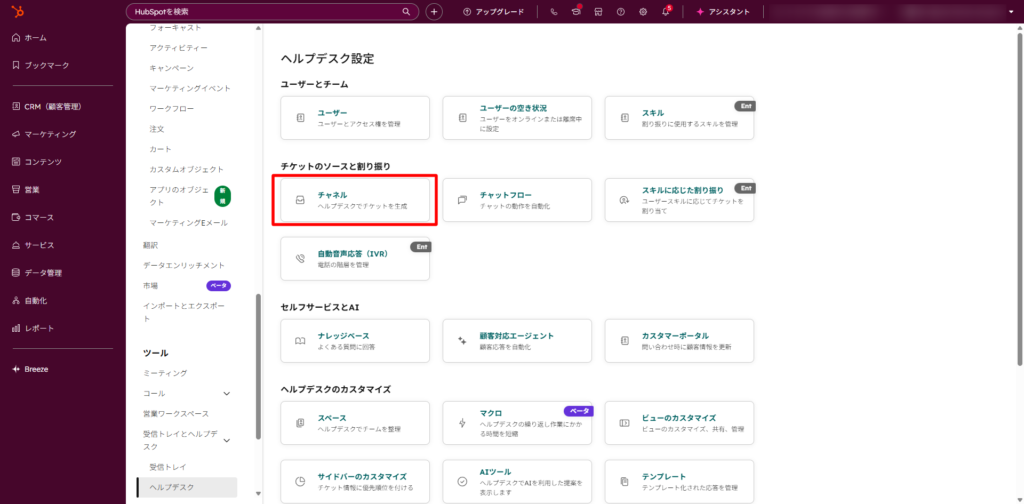Screen dimensions: 1024x504
Task: Open the notifications bell icon
Action: [x=665, y=12]
